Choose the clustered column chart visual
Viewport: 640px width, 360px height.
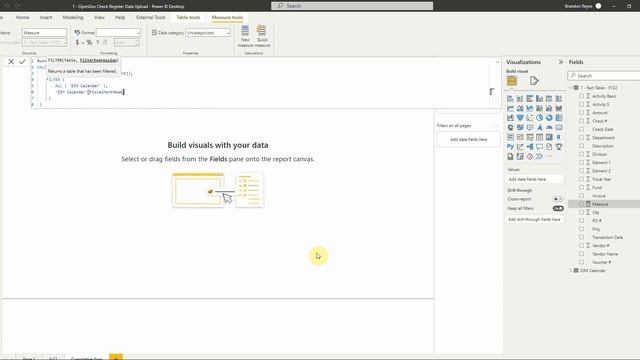(x=540, y=98)
